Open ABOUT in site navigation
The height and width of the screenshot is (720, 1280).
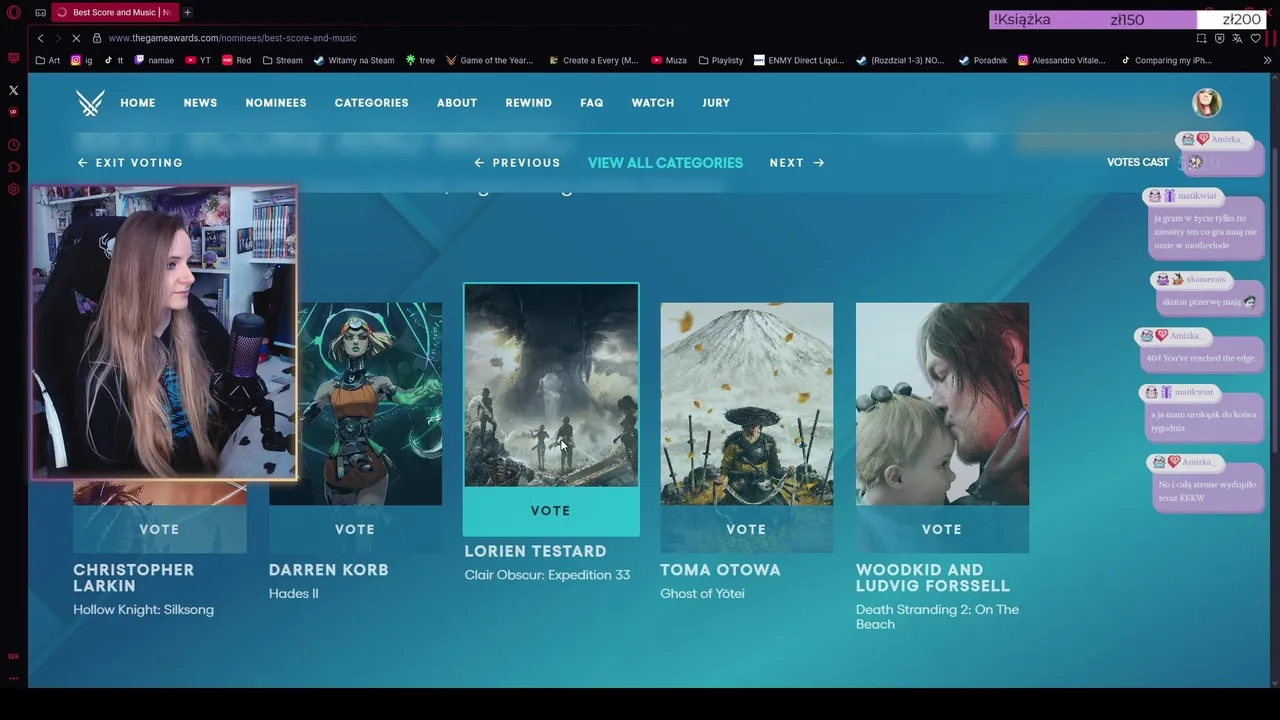(457, 103)
